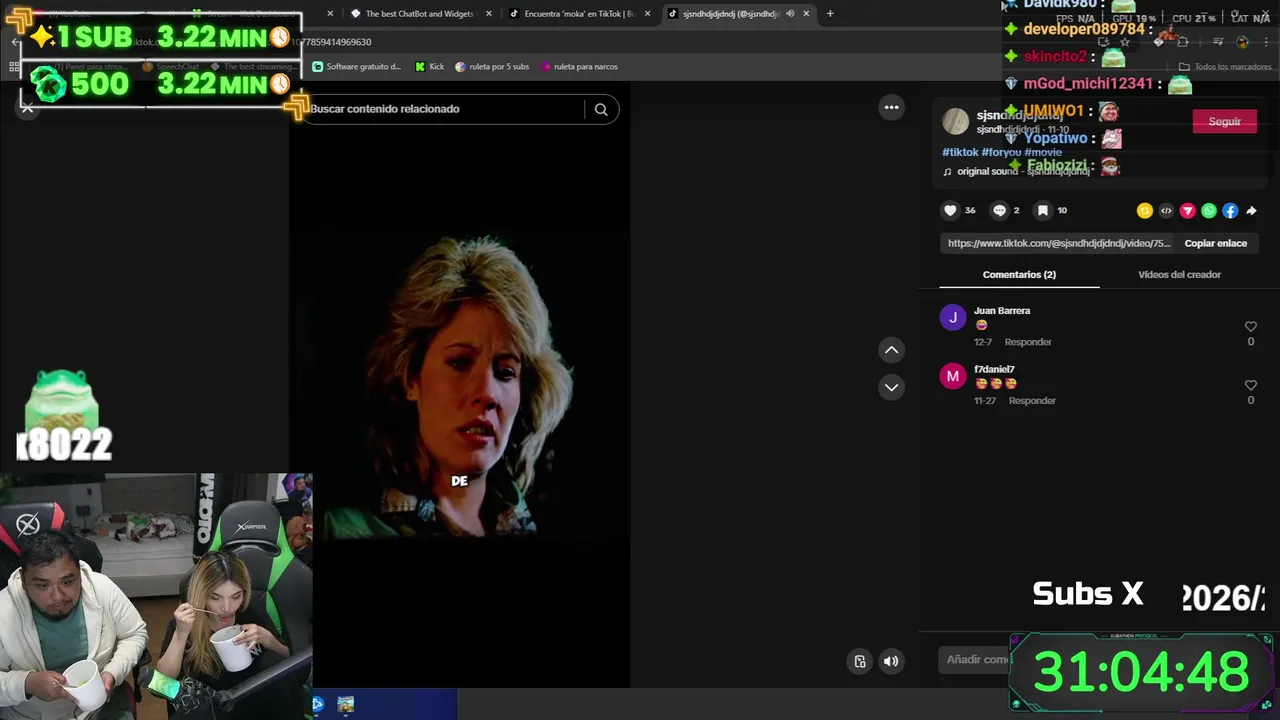Click the magnifier search icon
The width and height of the screenshot is (1280, 720).
tap(601, 109)
